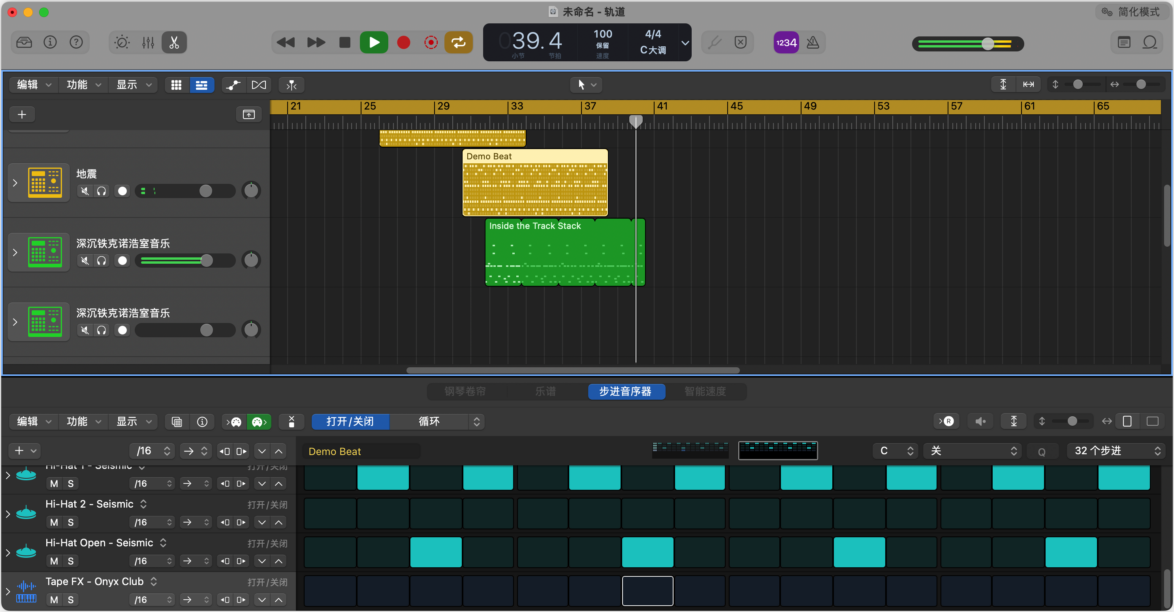Viewport: 1174px width, 612px height.
Task: Toggle Cycle mode in the transport
Action: pos(458,43)
